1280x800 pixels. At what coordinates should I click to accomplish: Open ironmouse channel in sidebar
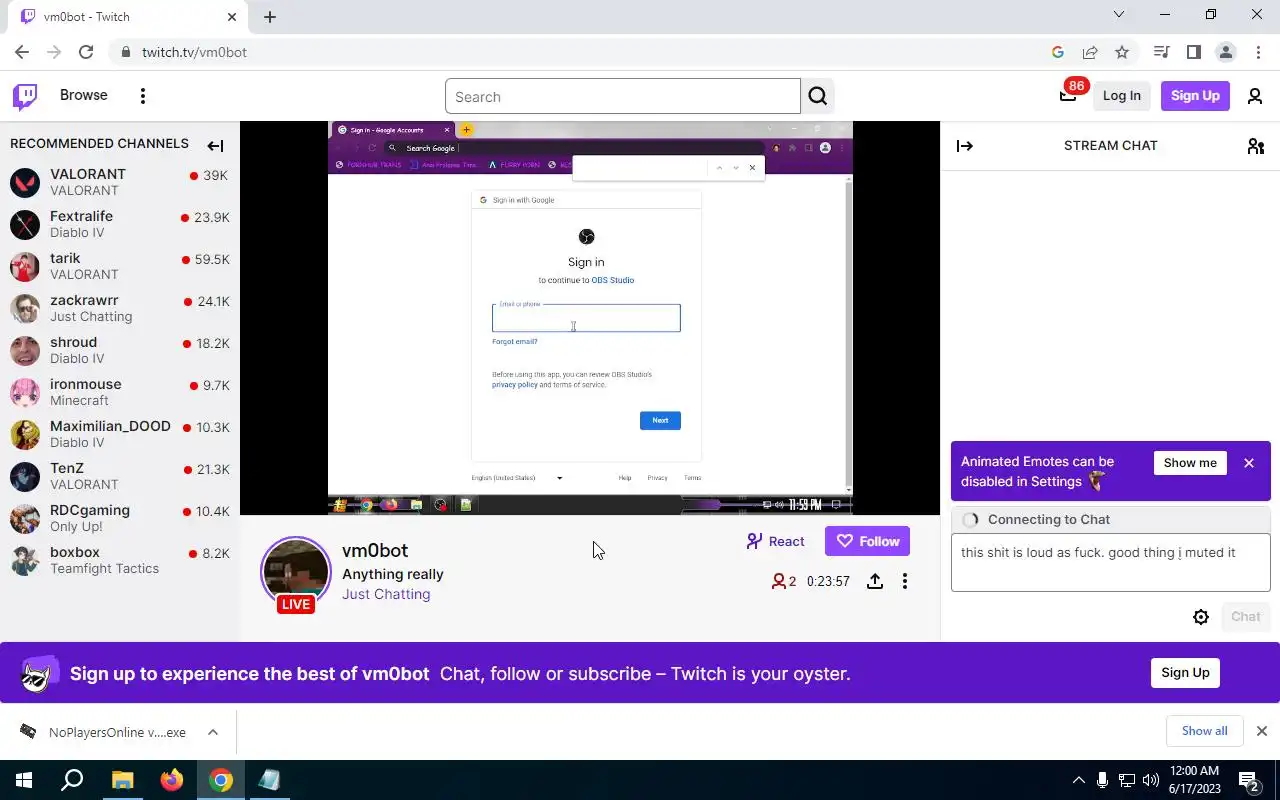point(120,392)
